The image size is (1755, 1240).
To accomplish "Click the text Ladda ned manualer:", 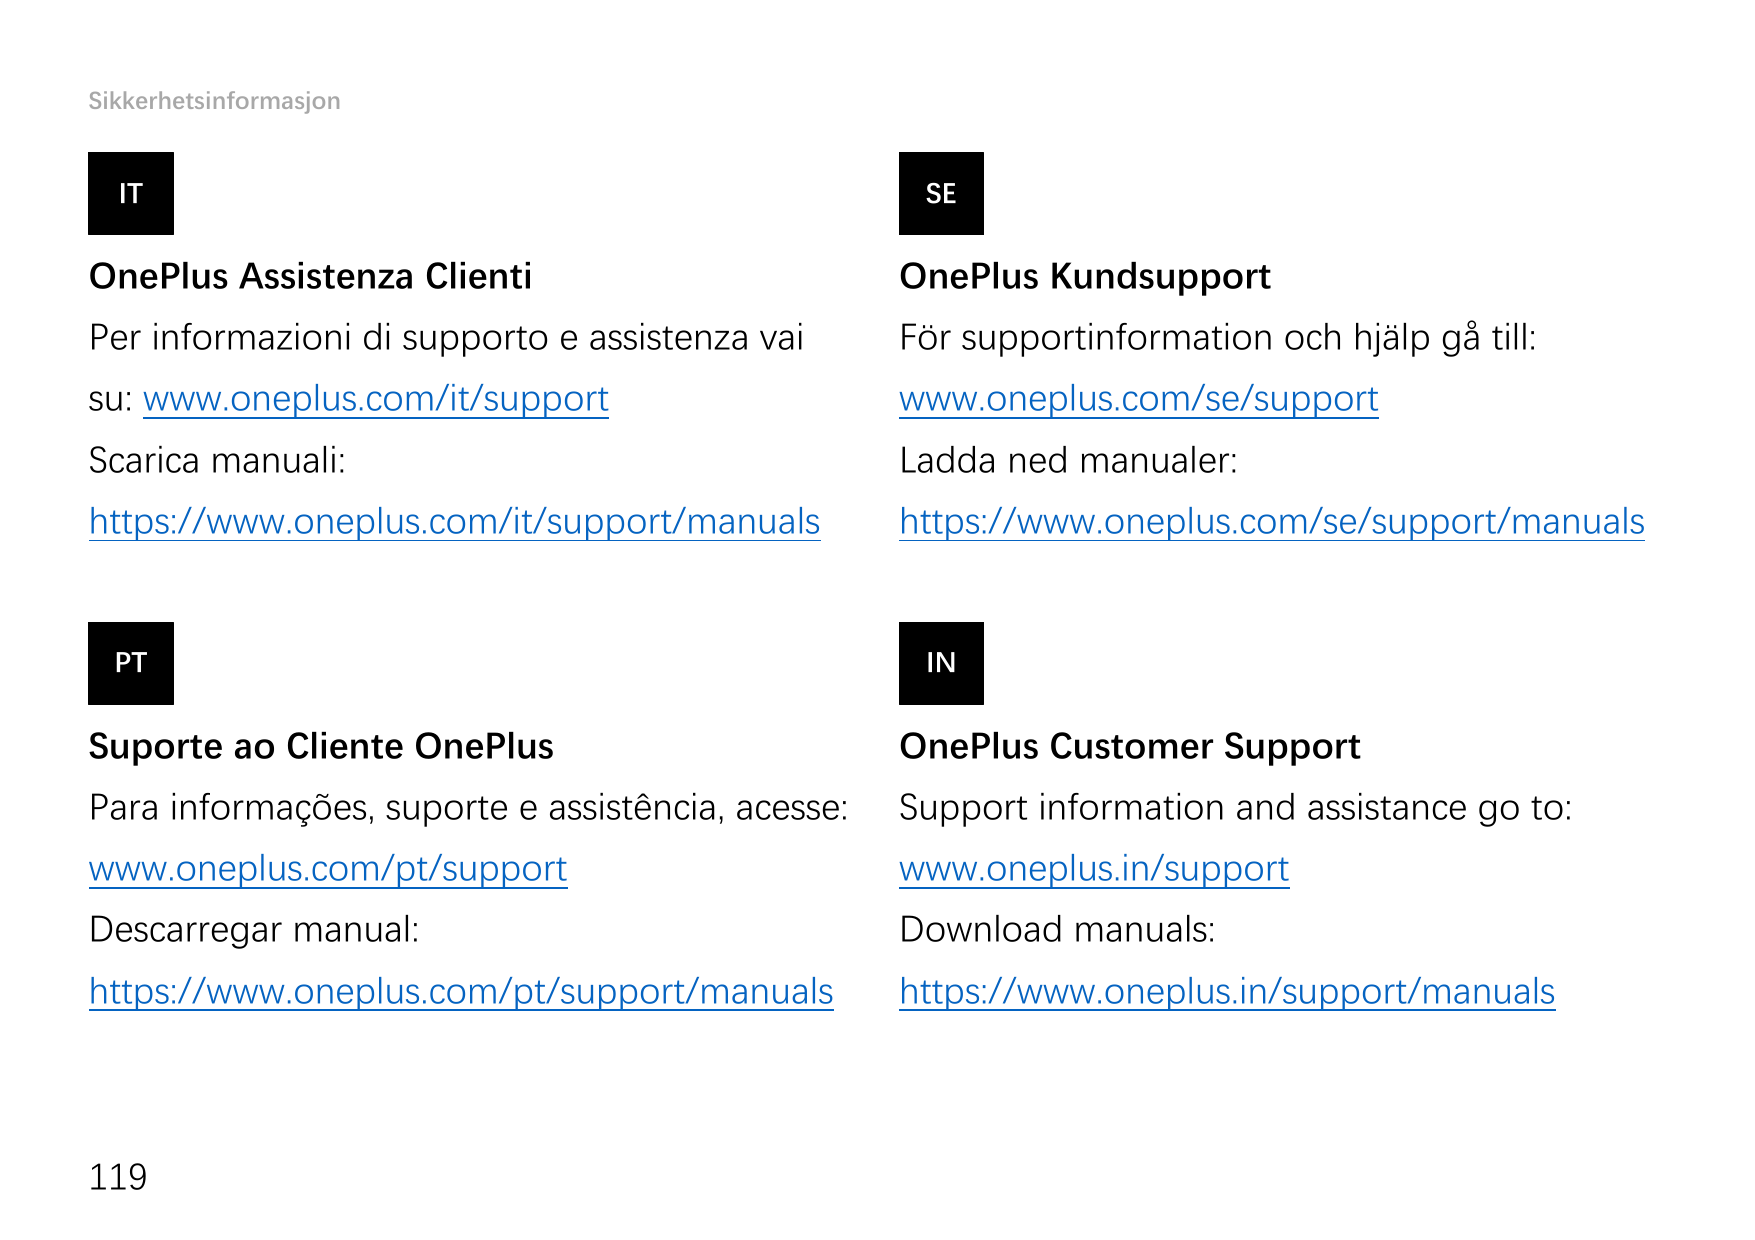I will (1068, 461).
